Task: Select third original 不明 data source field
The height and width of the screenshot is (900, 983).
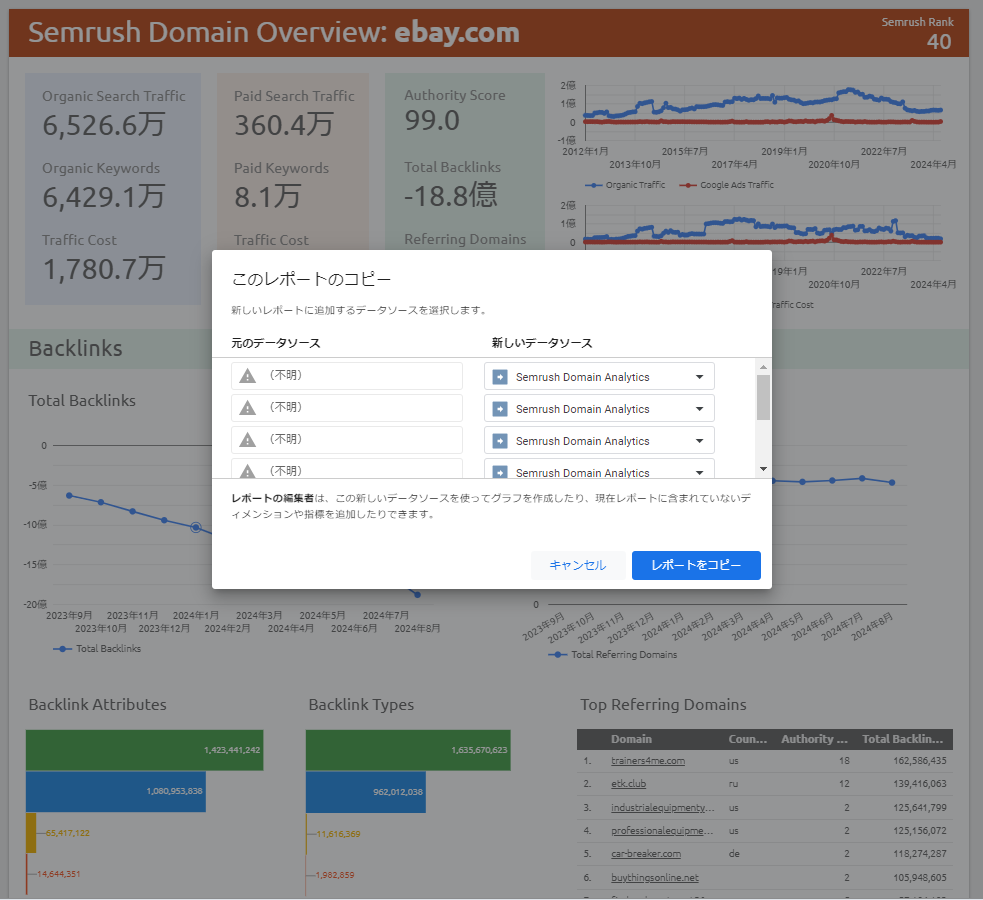Action: pos(347,440)
